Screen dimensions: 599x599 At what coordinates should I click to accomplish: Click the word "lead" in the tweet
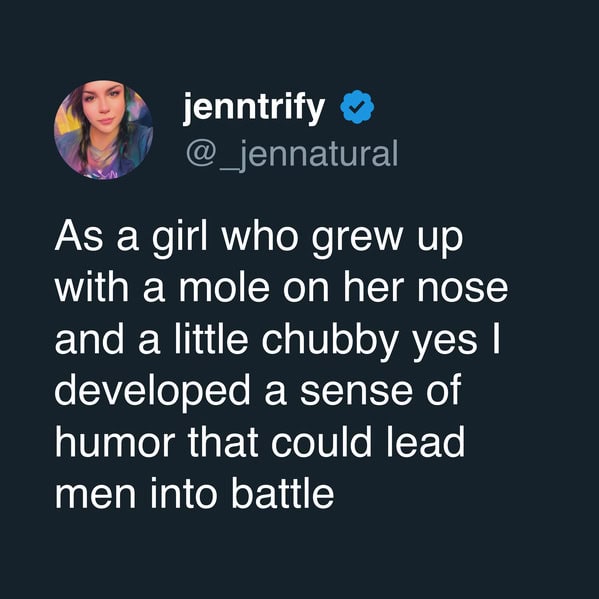pyautogui.click(x=426, y=441)
